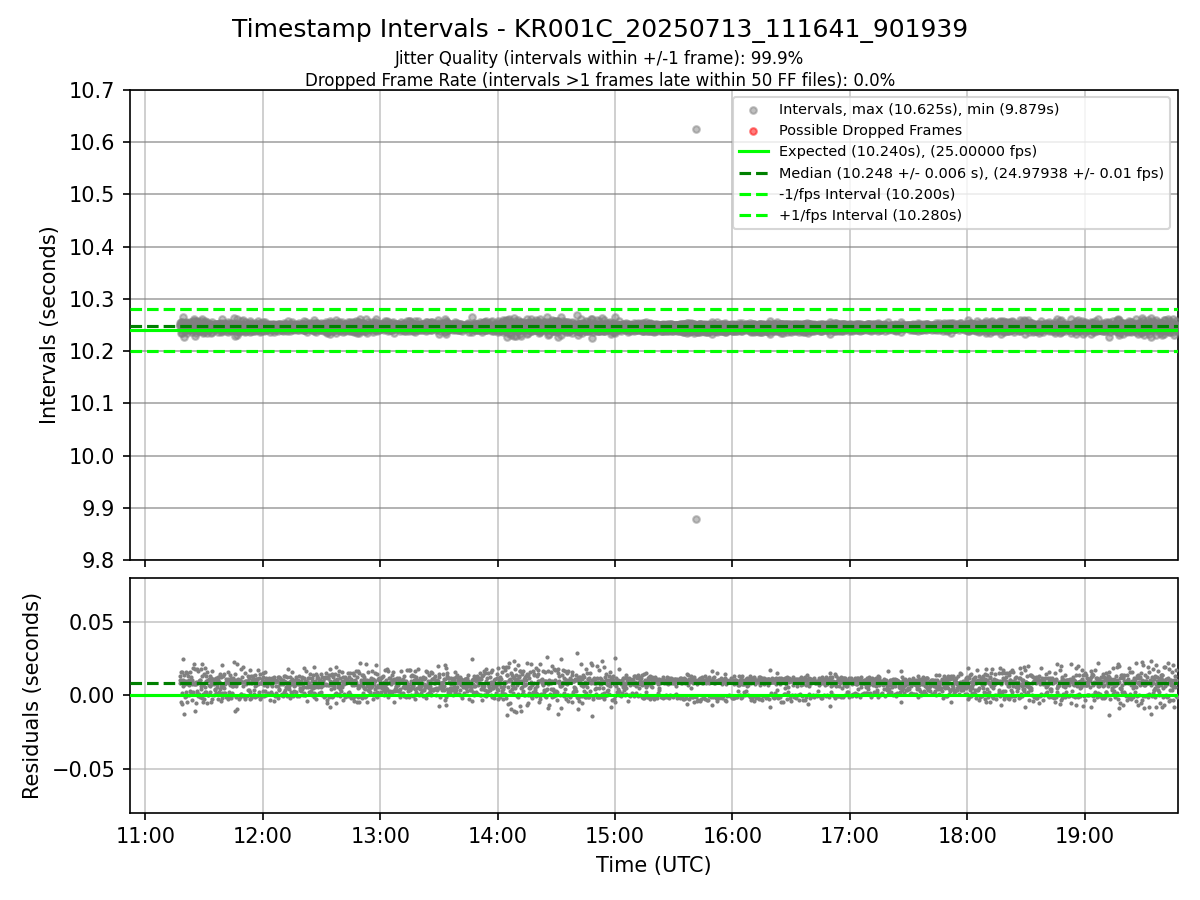Click the 'Residuals (seconds)' y-axis label

pyautogui.click(x=32, y=696)
